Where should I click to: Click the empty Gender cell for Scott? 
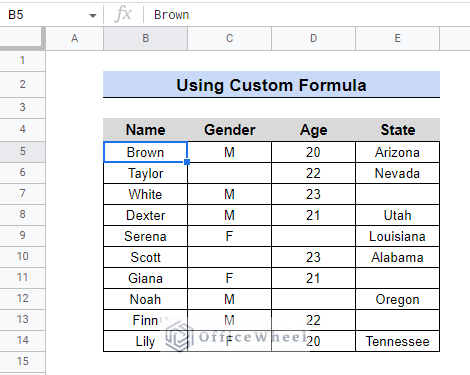click(229, 257)
